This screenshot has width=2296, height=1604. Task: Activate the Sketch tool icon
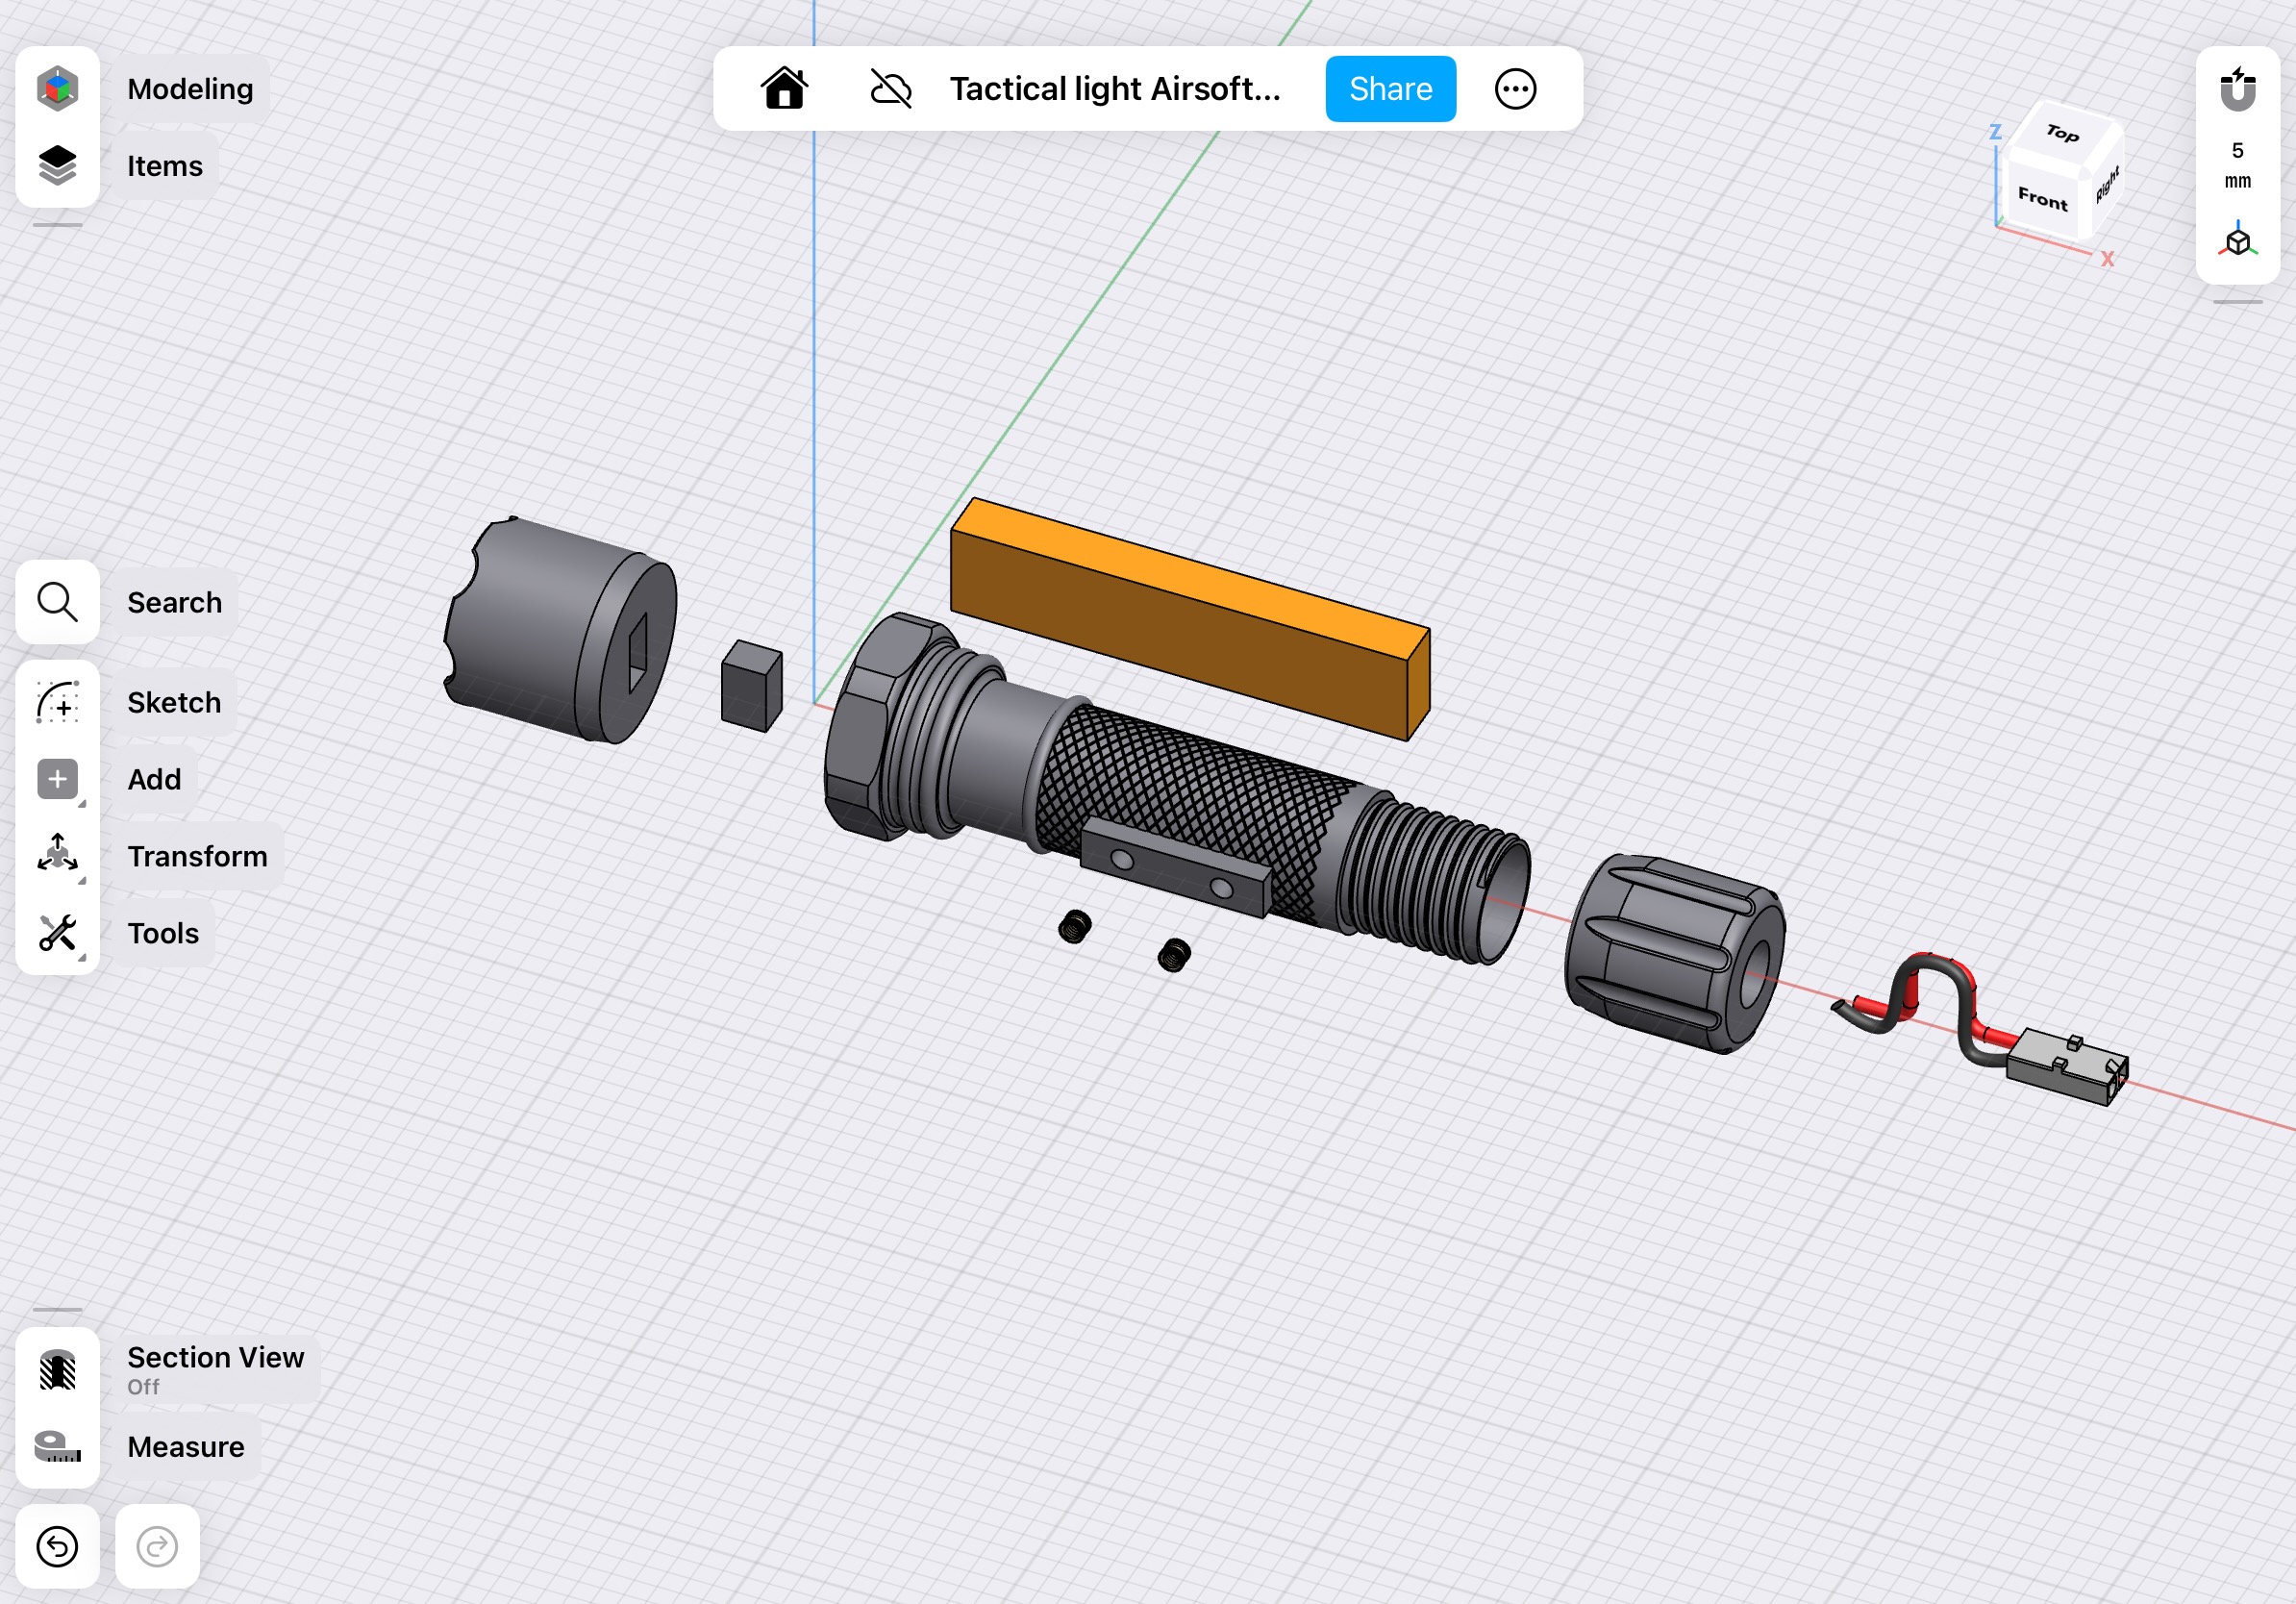(57, 703)
